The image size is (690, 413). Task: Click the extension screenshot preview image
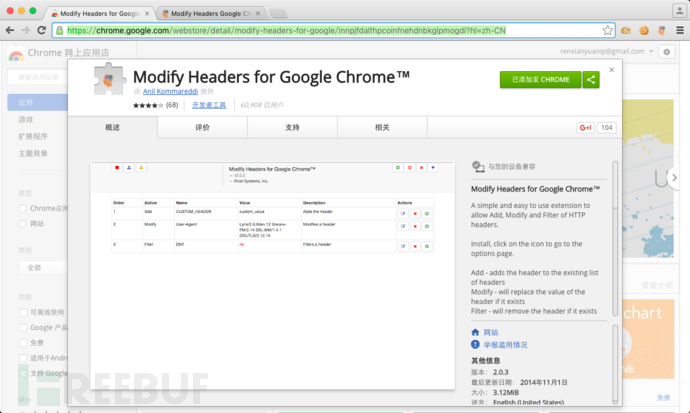[x=272, y=275]
